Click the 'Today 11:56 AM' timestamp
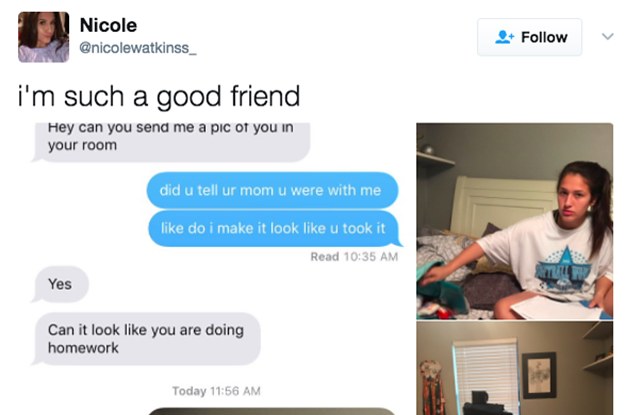Image resolution: width=625 pixels, height=415 pixels. [x=216, y=391]
